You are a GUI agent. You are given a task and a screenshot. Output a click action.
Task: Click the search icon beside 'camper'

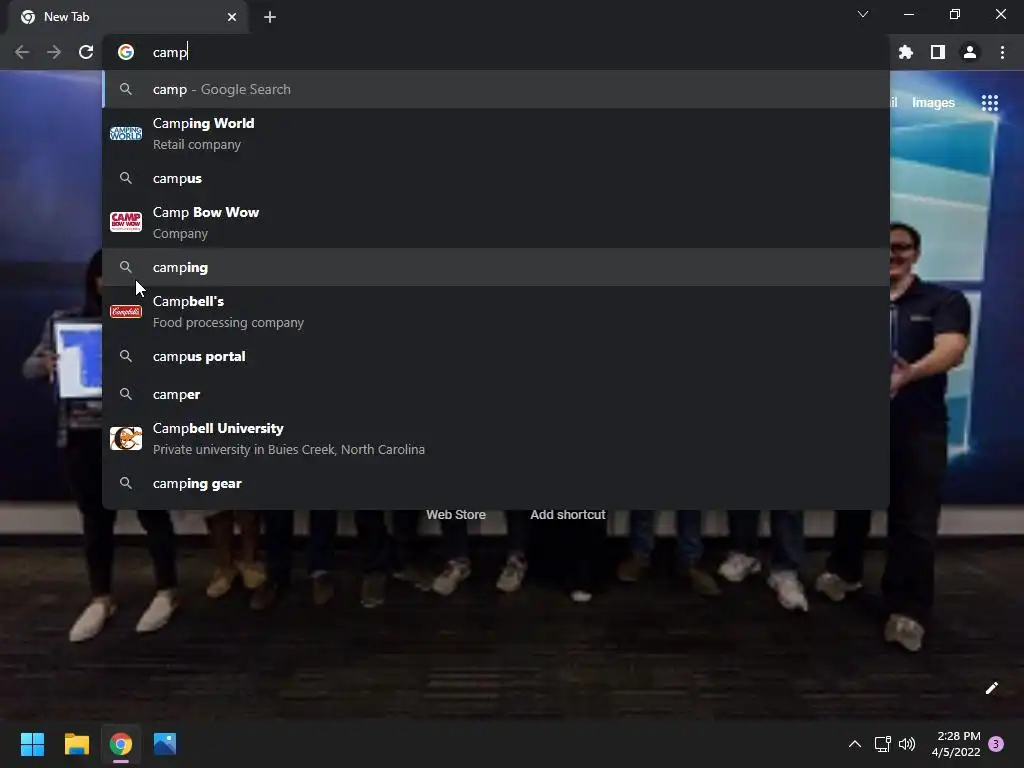click(x=126, y=394)
